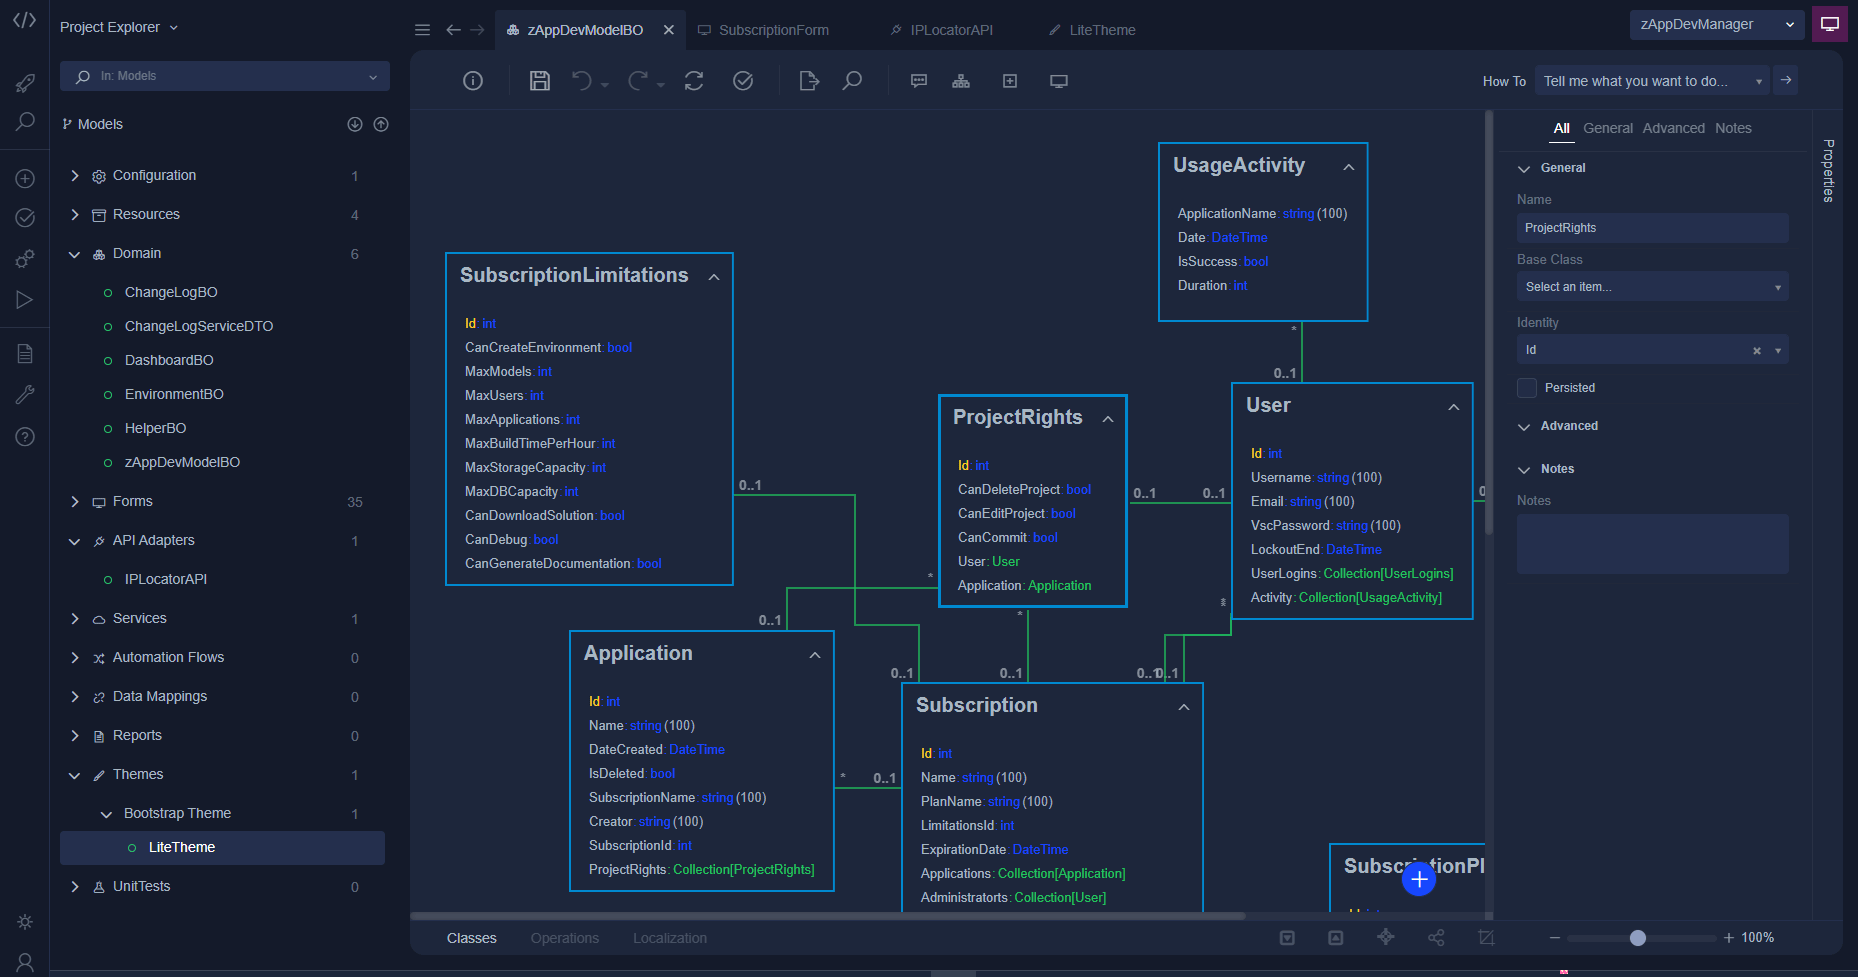This screenshot has height=977, width=1858.
Task: Select the Notes properties filter tab
Action: [x=1733, y=128]
